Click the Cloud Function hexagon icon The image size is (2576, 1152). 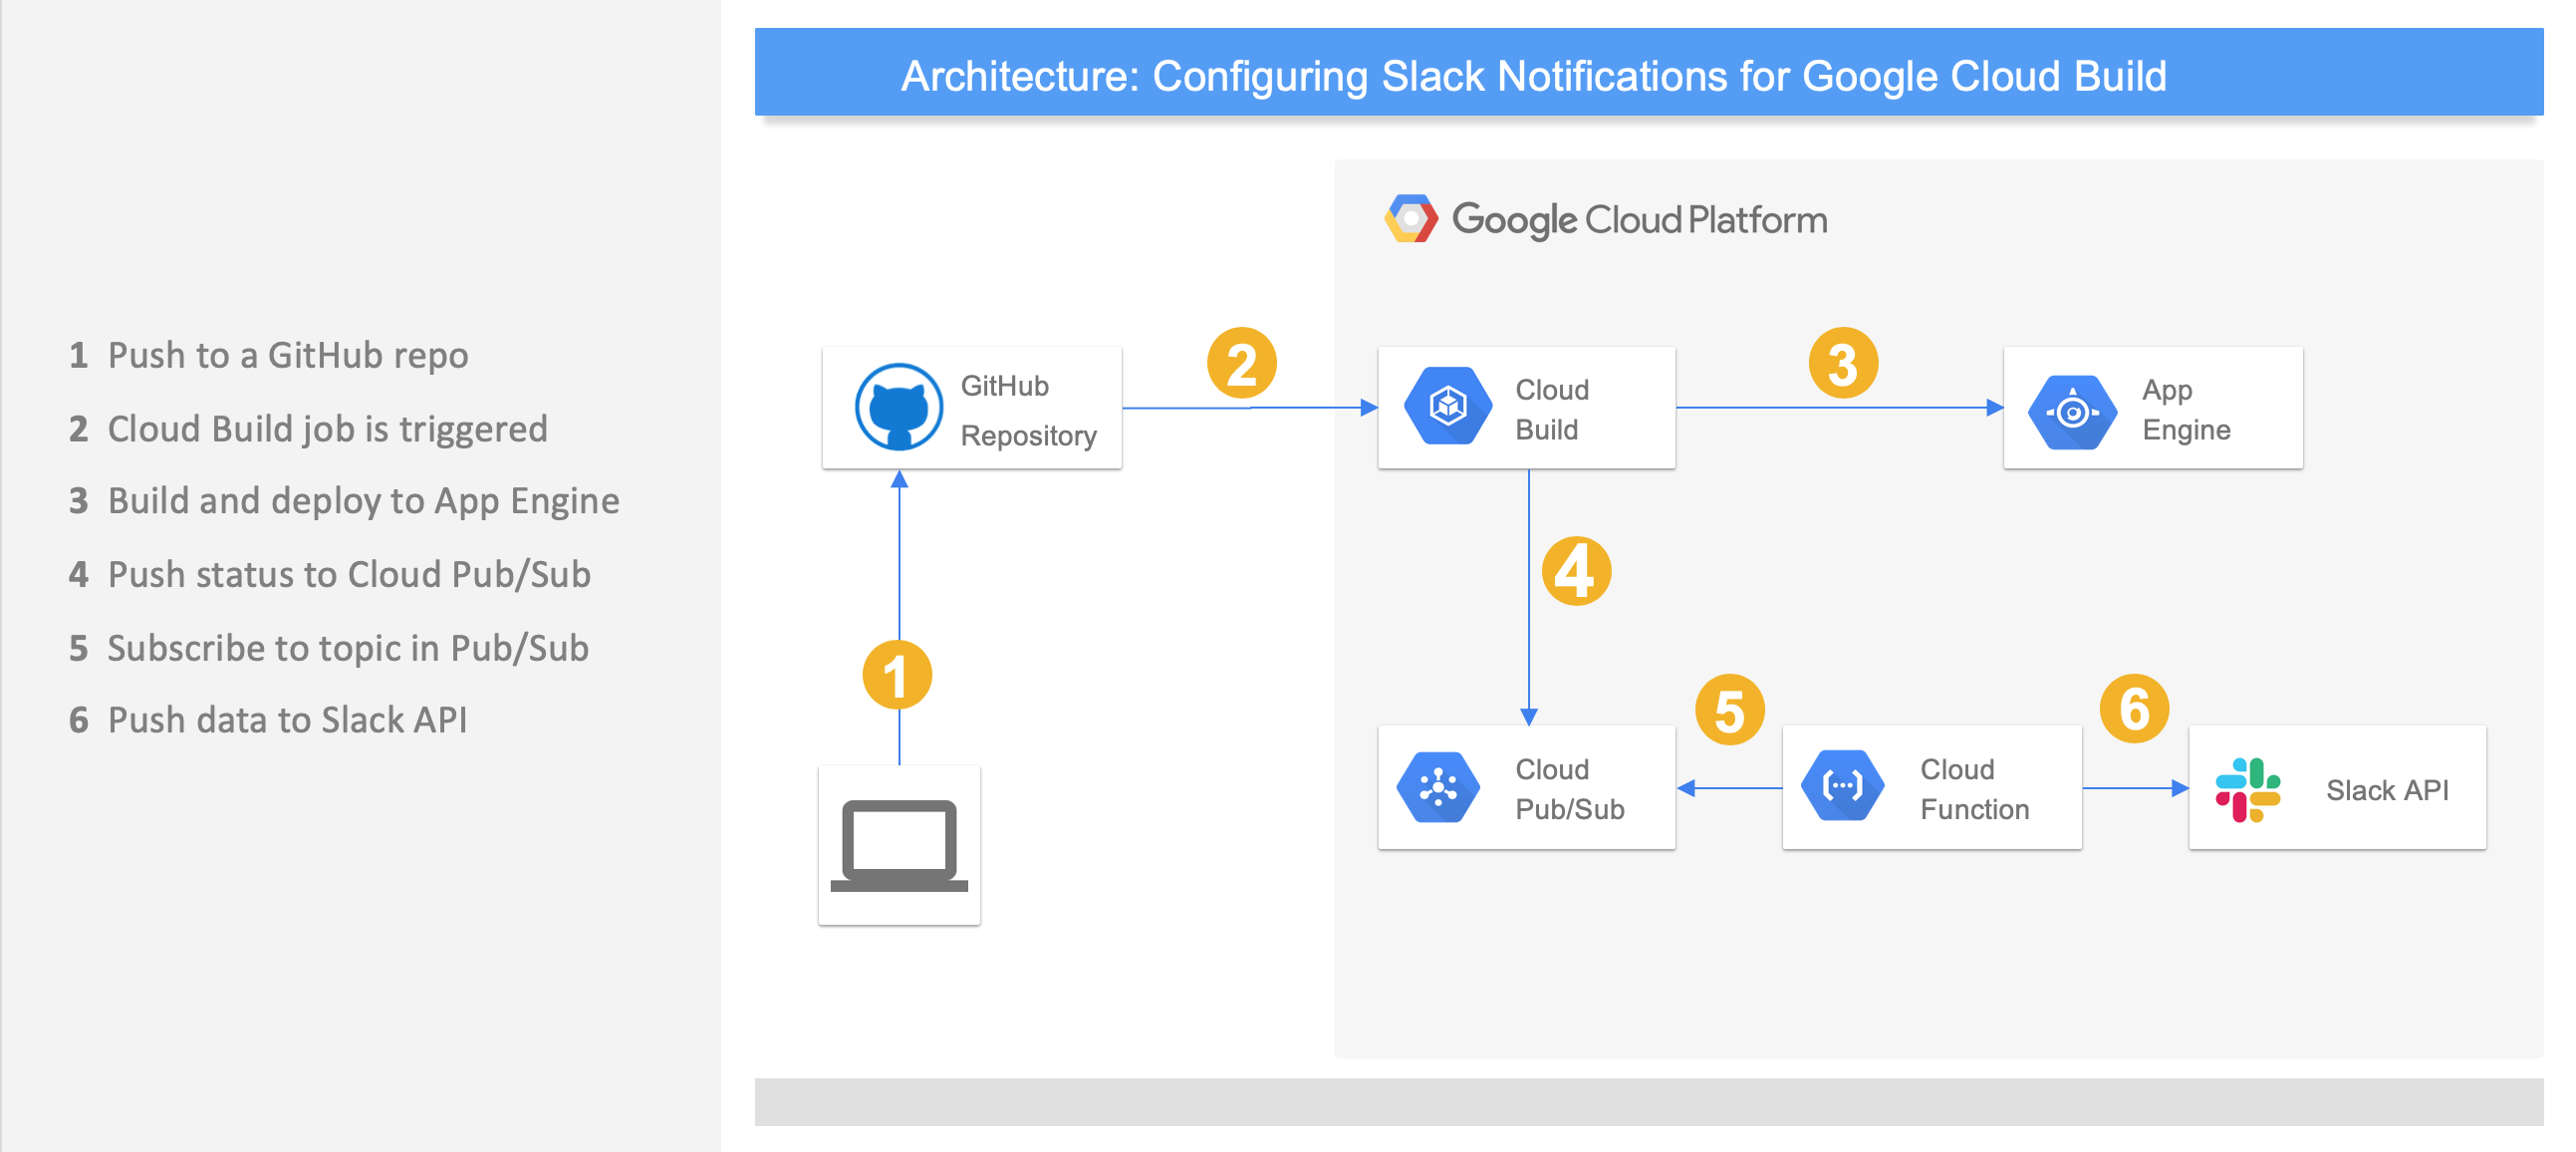pos(1842,786)
